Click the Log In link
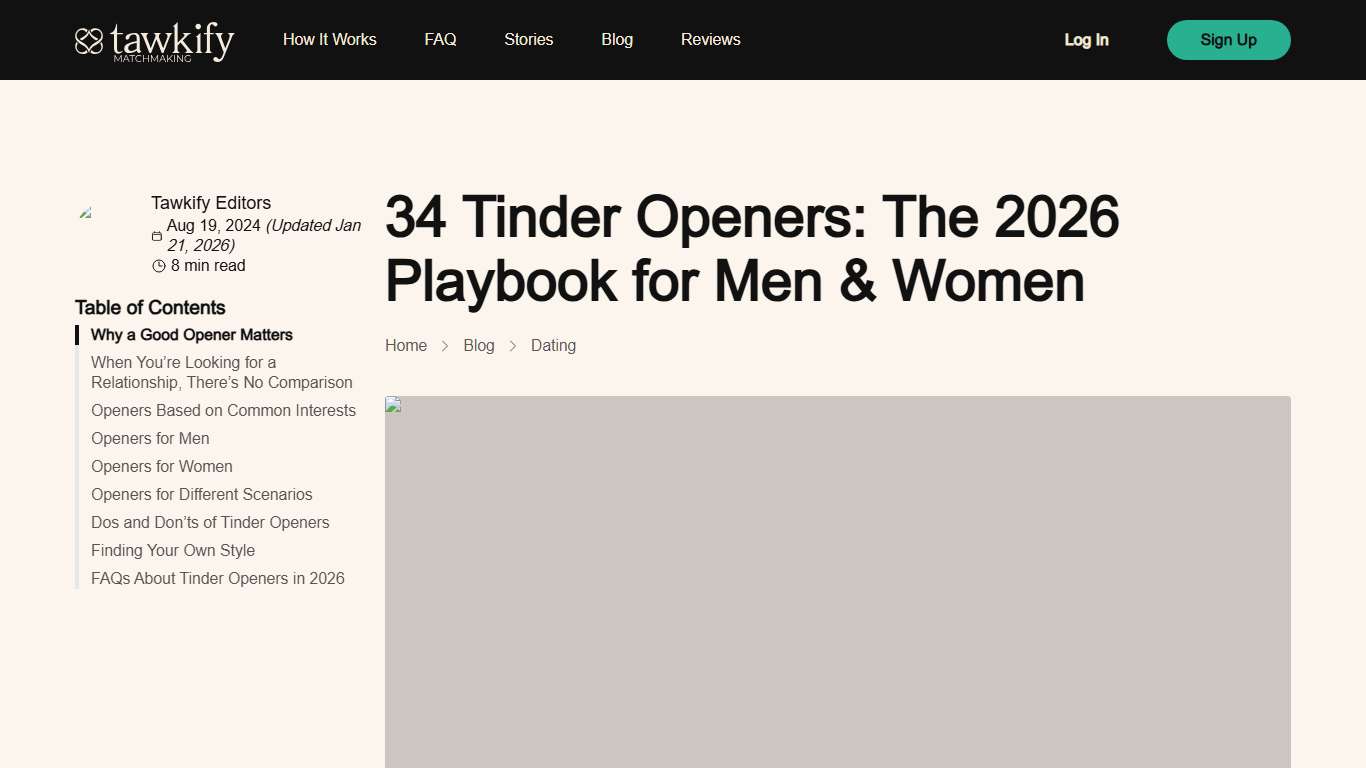 1086,40
